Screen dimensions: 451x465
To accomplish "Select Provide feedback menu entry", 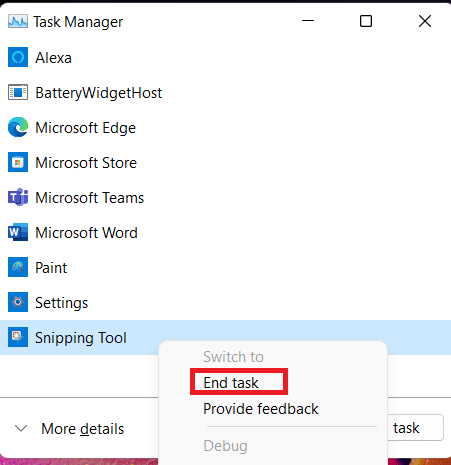I will click(x=261, y=409).
